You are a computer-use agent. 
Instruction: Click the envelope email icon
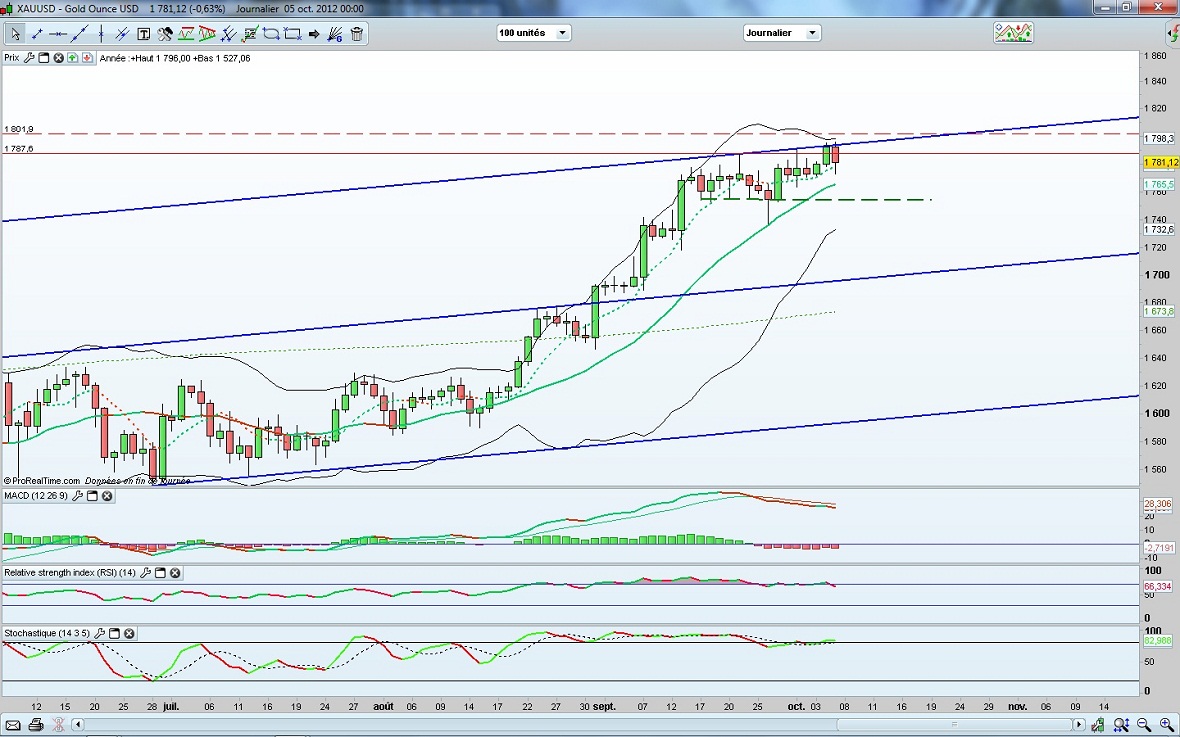pos(14,724)
